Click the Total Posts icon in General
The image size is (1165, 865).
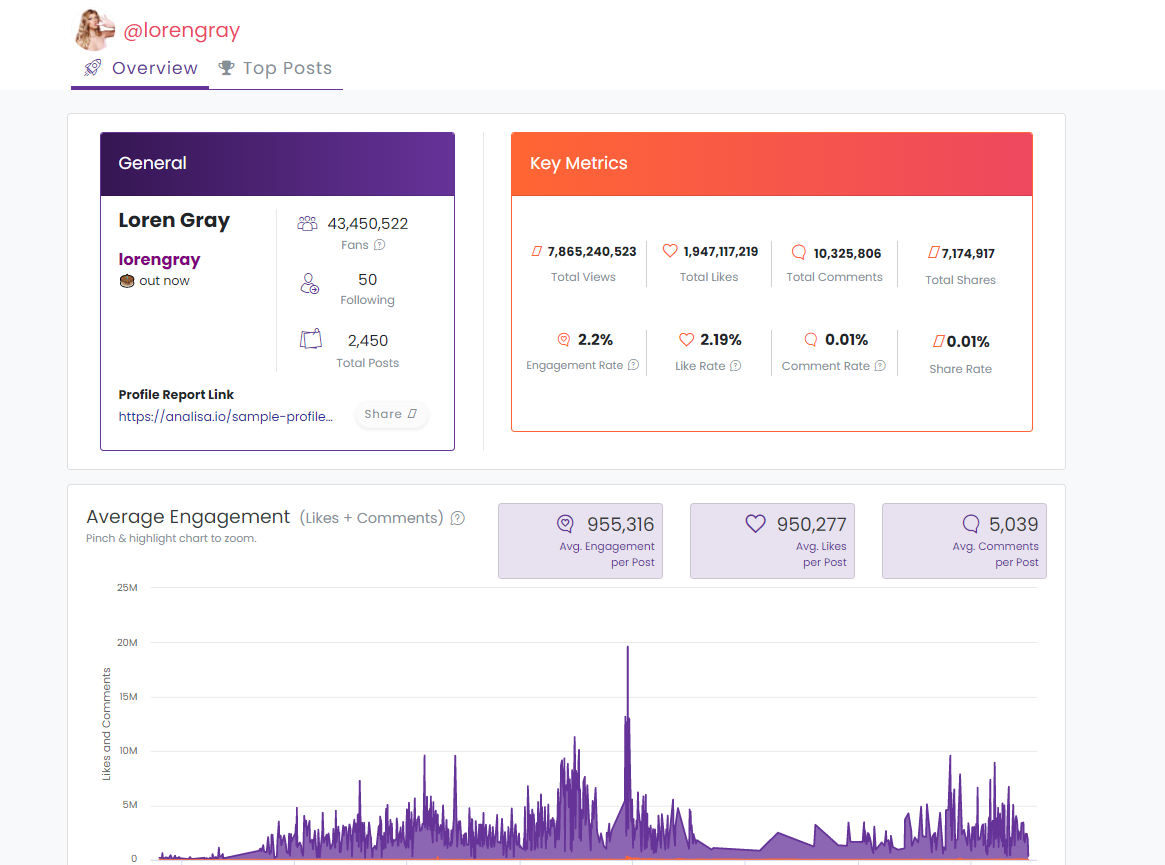(x=311, y=340)
